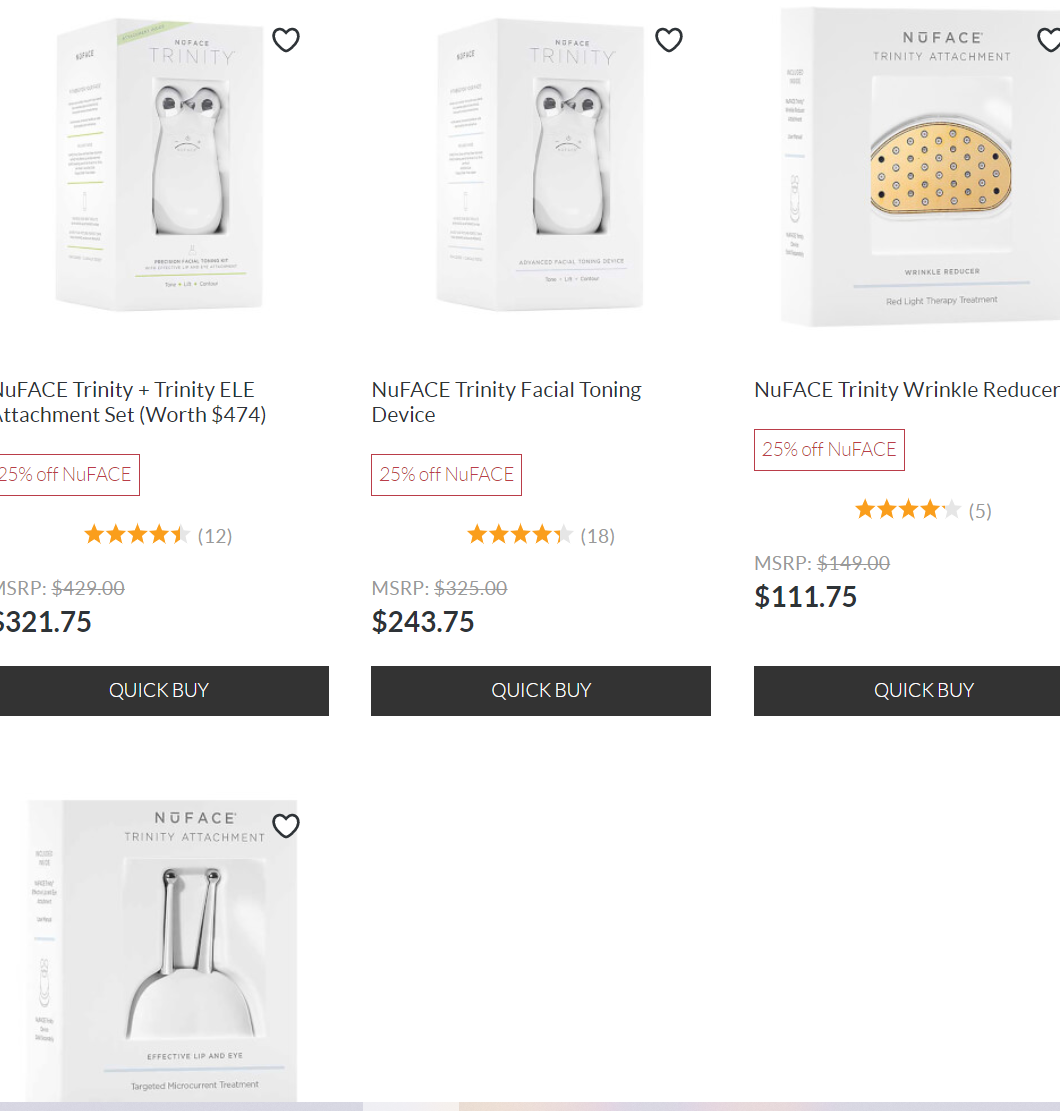Open Trinity ELE Attachment Set title link
Screen dimensions: 1060x1111
pos(128,402)
